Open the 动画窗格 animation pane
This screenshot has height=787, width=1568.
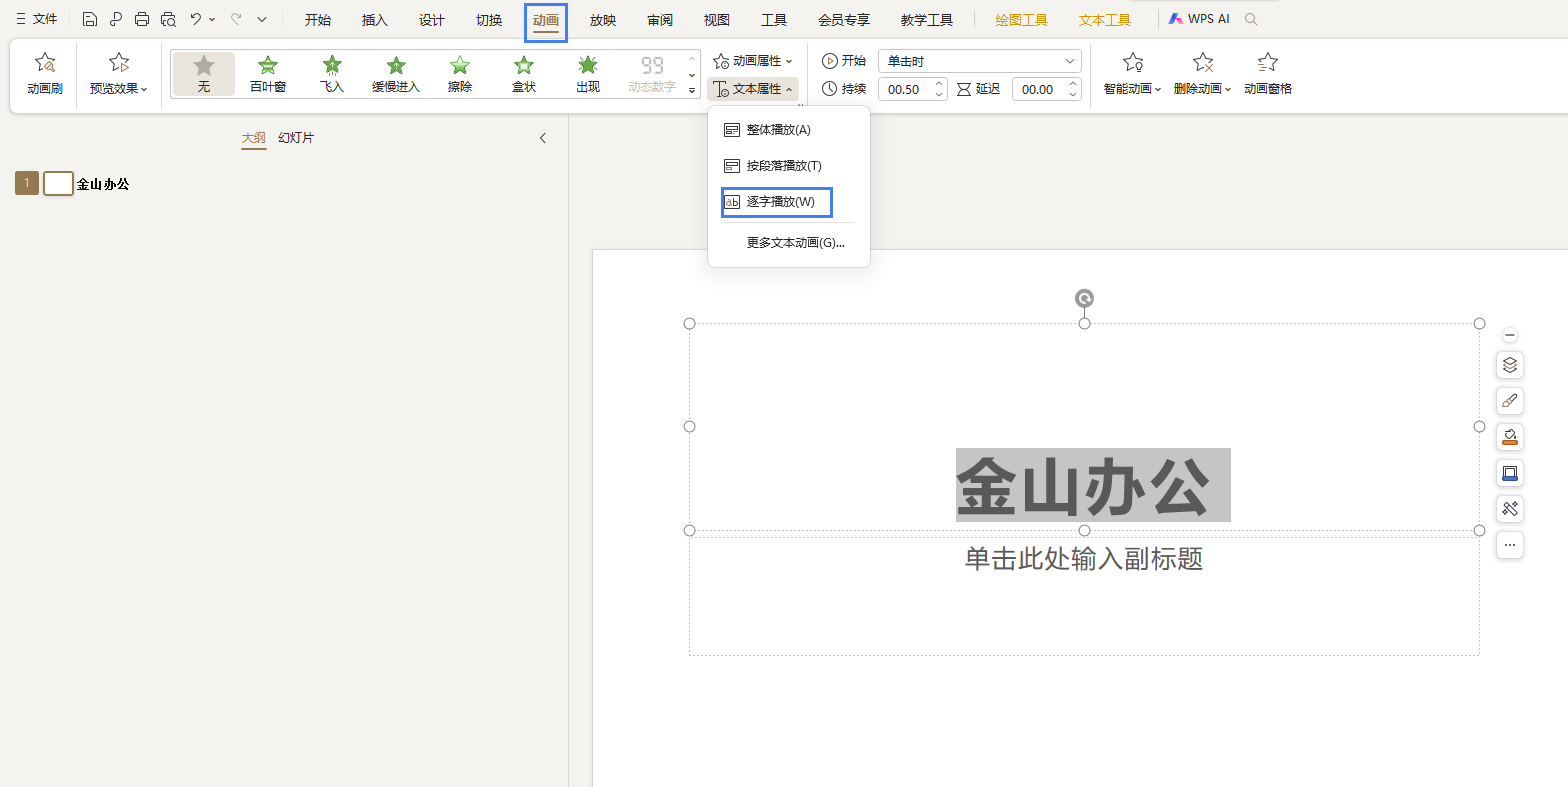1268,75
